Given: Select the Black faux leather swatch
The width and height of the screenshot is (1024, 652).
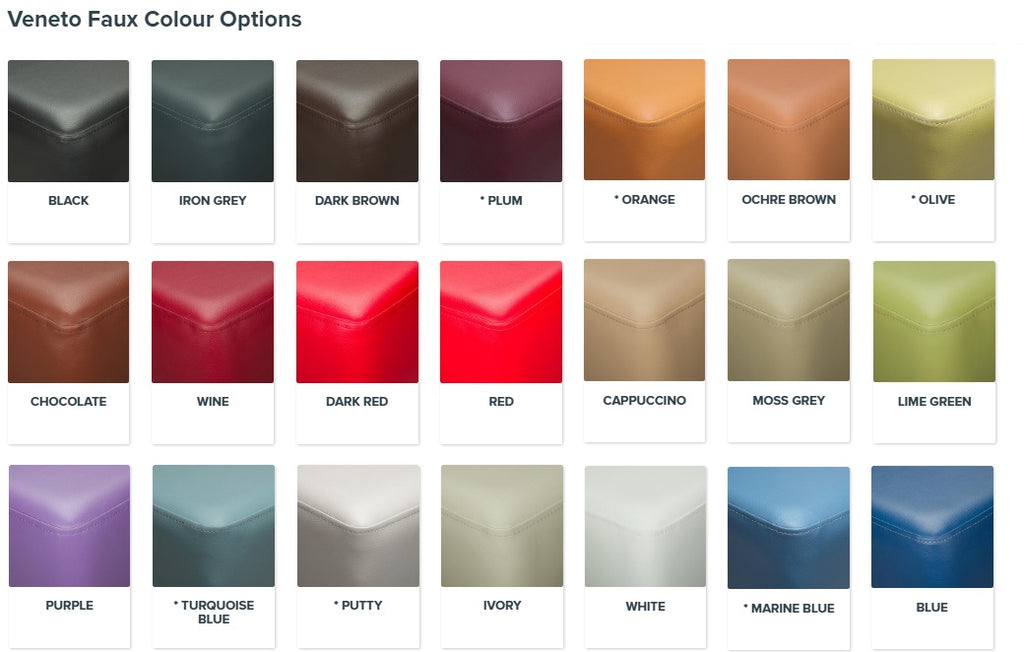Looking at the screenshot, I should click(x=69, y=121).
